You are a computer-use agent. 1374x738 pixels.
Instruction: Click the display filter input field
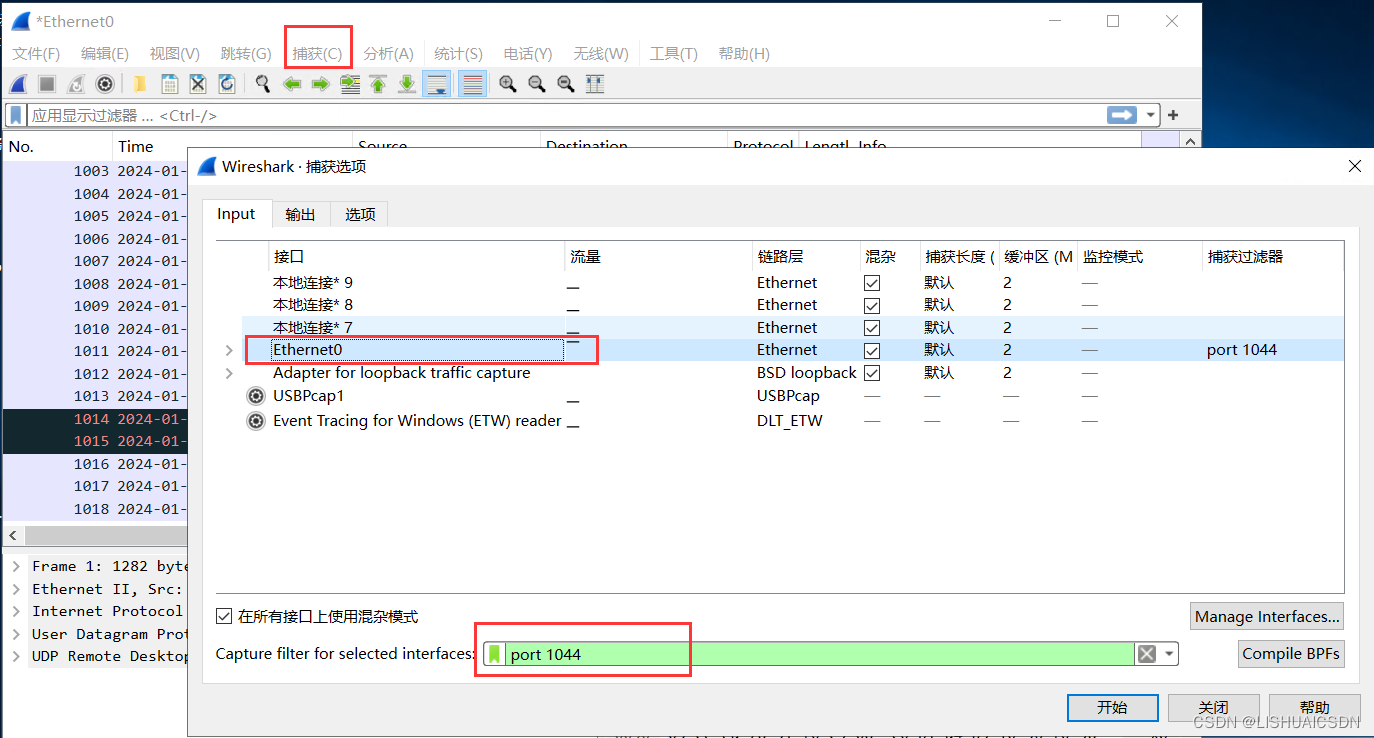click(565, 115)
